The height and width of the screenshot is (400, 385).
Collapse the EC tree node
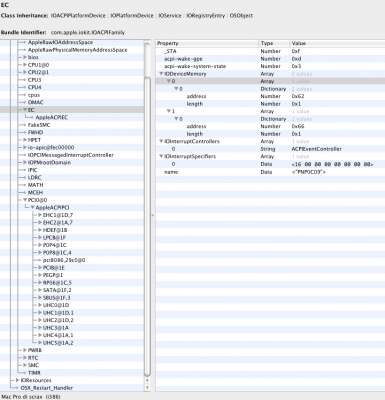click(25, 110)
